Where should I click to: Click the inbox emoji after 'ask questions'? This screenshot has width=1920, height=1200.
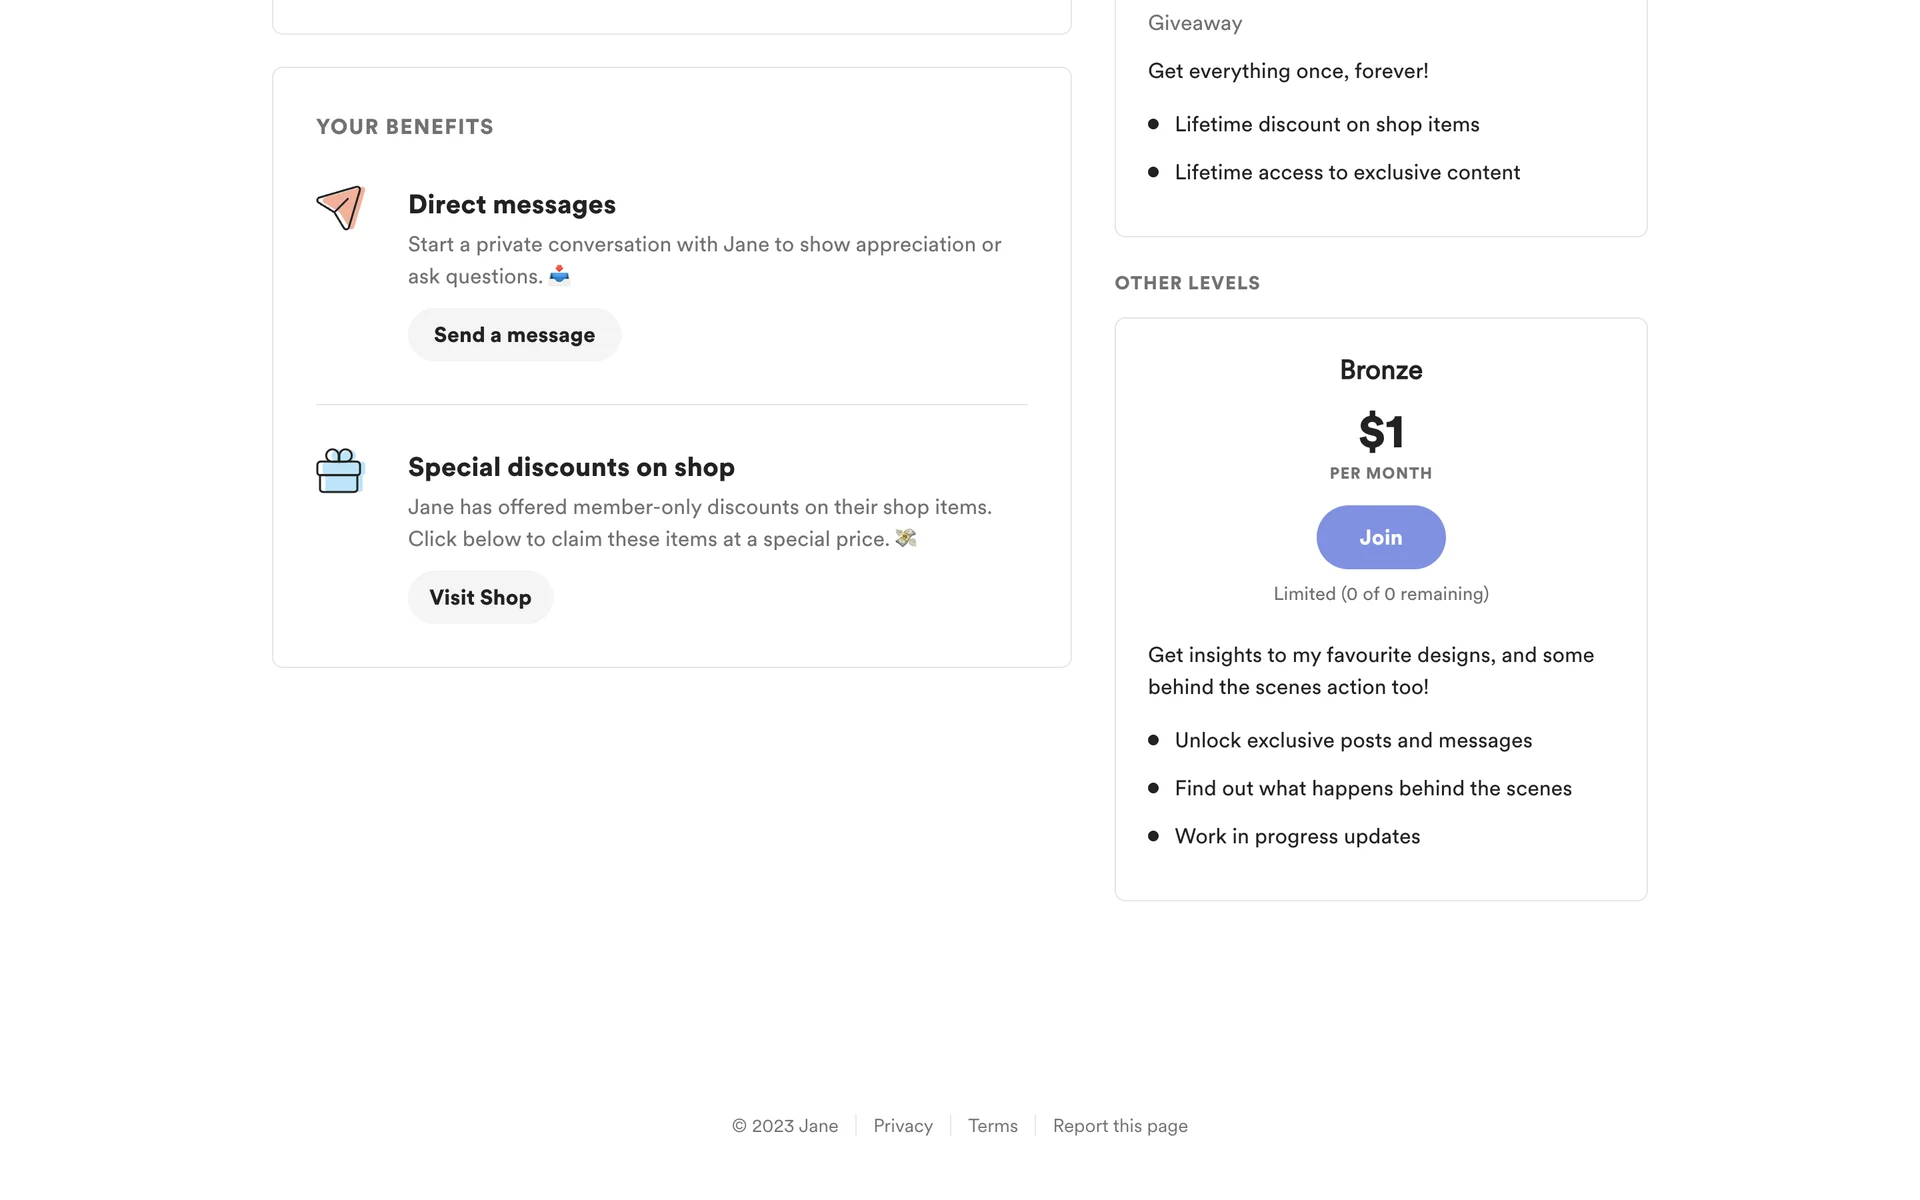(560, 275)
